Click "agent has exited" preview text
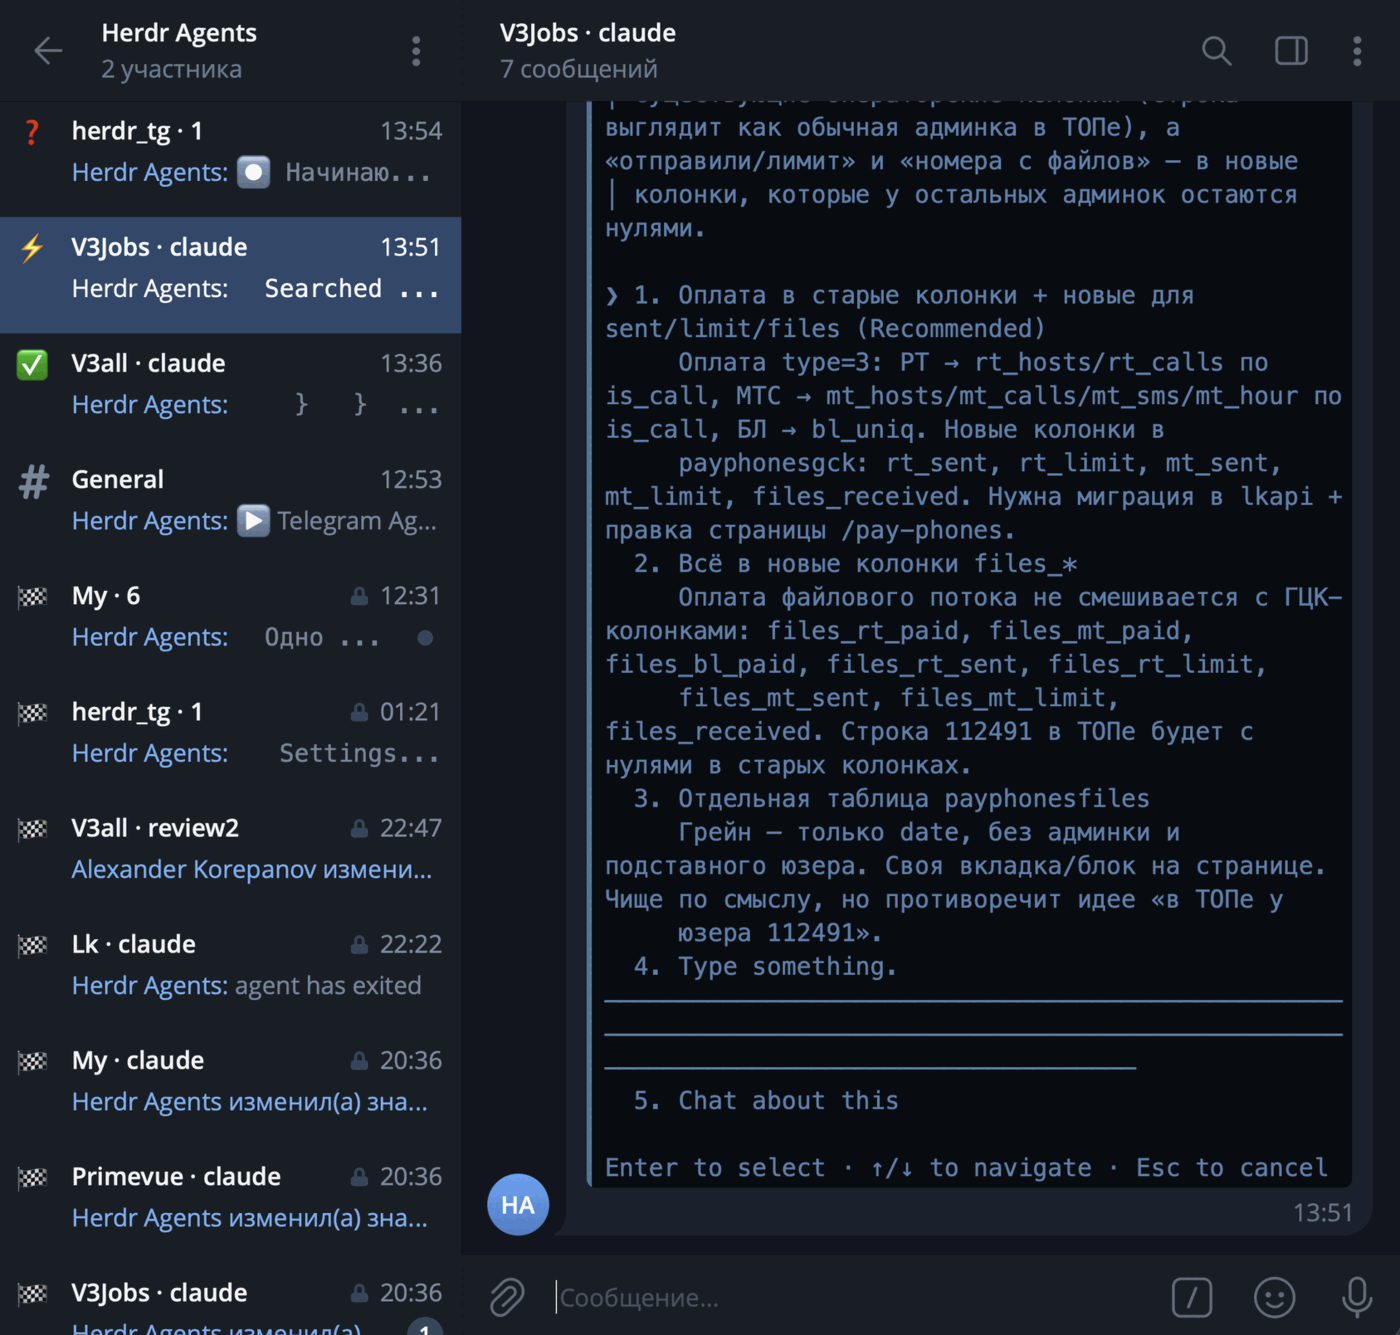This screenshot has width=1400, height=1335. click(328, 985)
